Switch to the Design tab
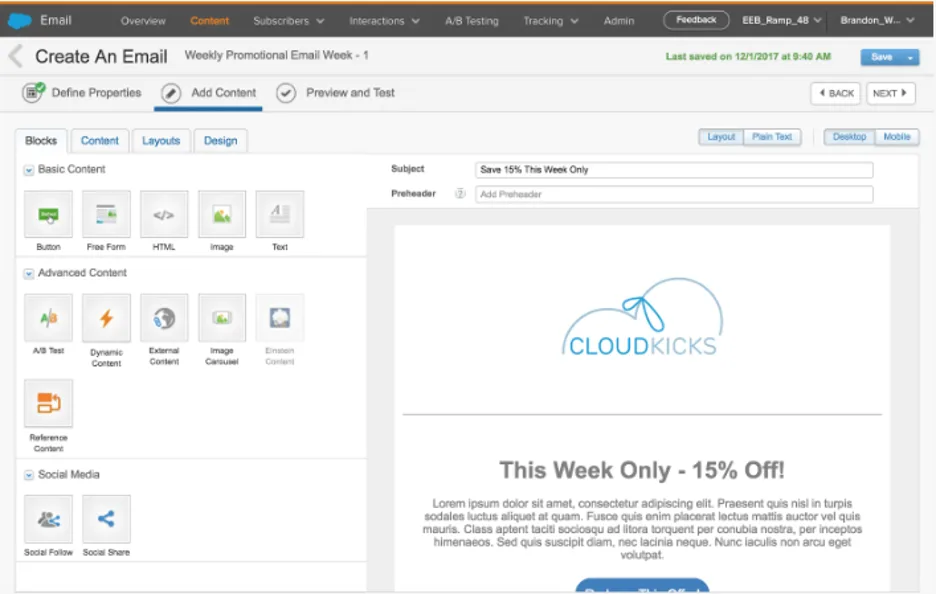This screenshot has height=594, width=936. click(220, 141)
